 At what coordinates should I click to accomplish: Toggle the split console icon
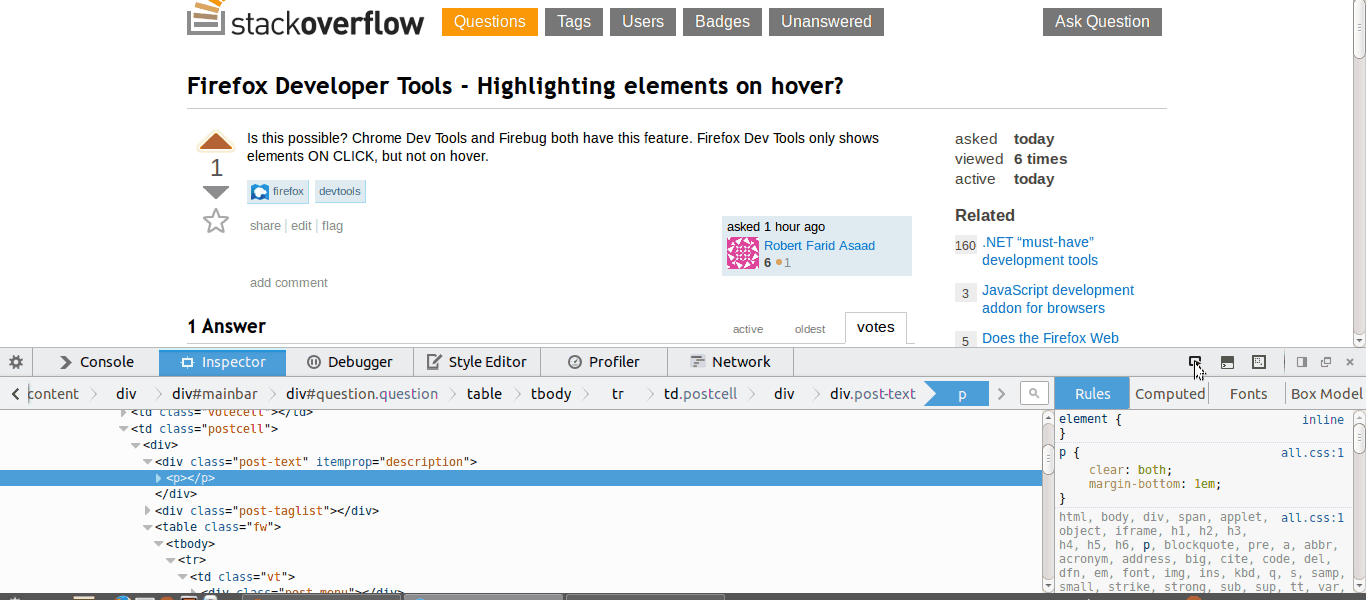point(1227,362)
